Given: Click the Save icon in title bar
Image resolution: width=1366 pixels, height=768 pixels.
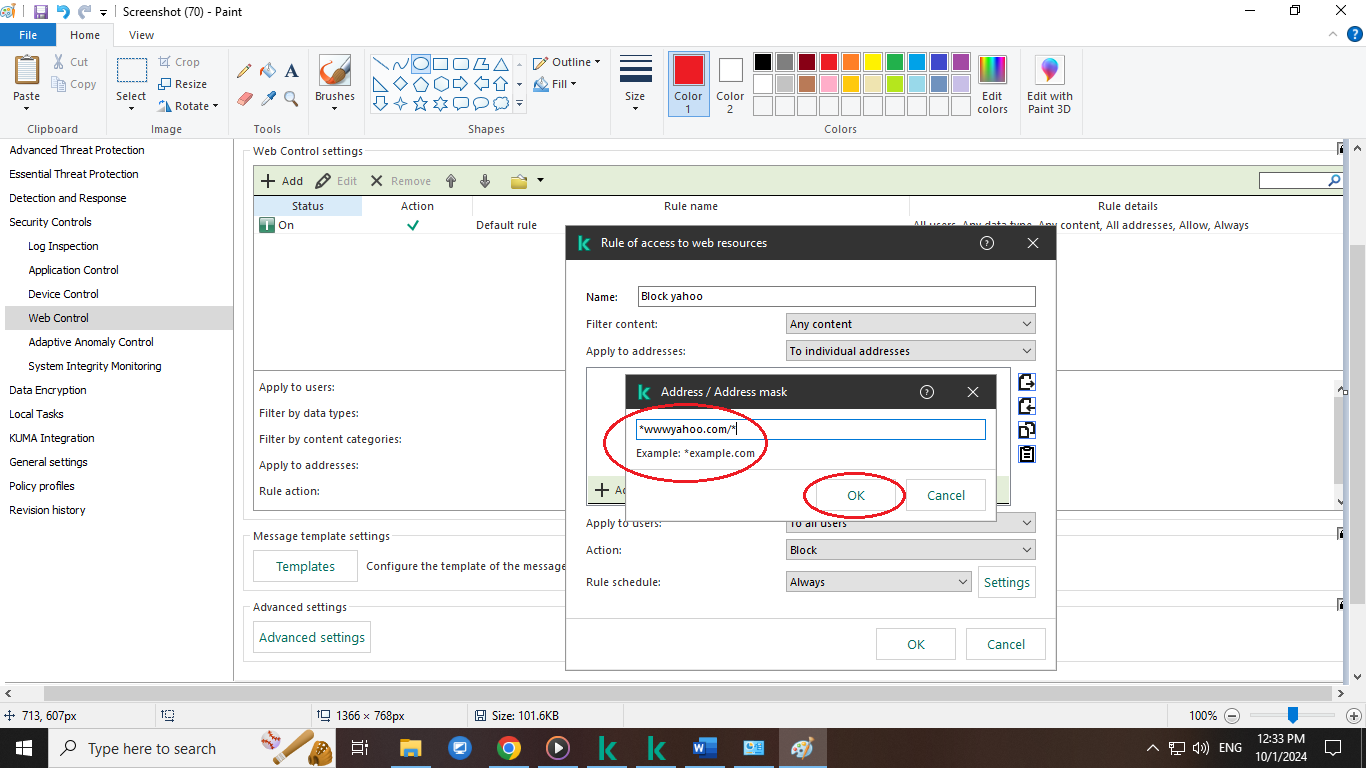Looking at the screenshot, I should tap(41, 12).
